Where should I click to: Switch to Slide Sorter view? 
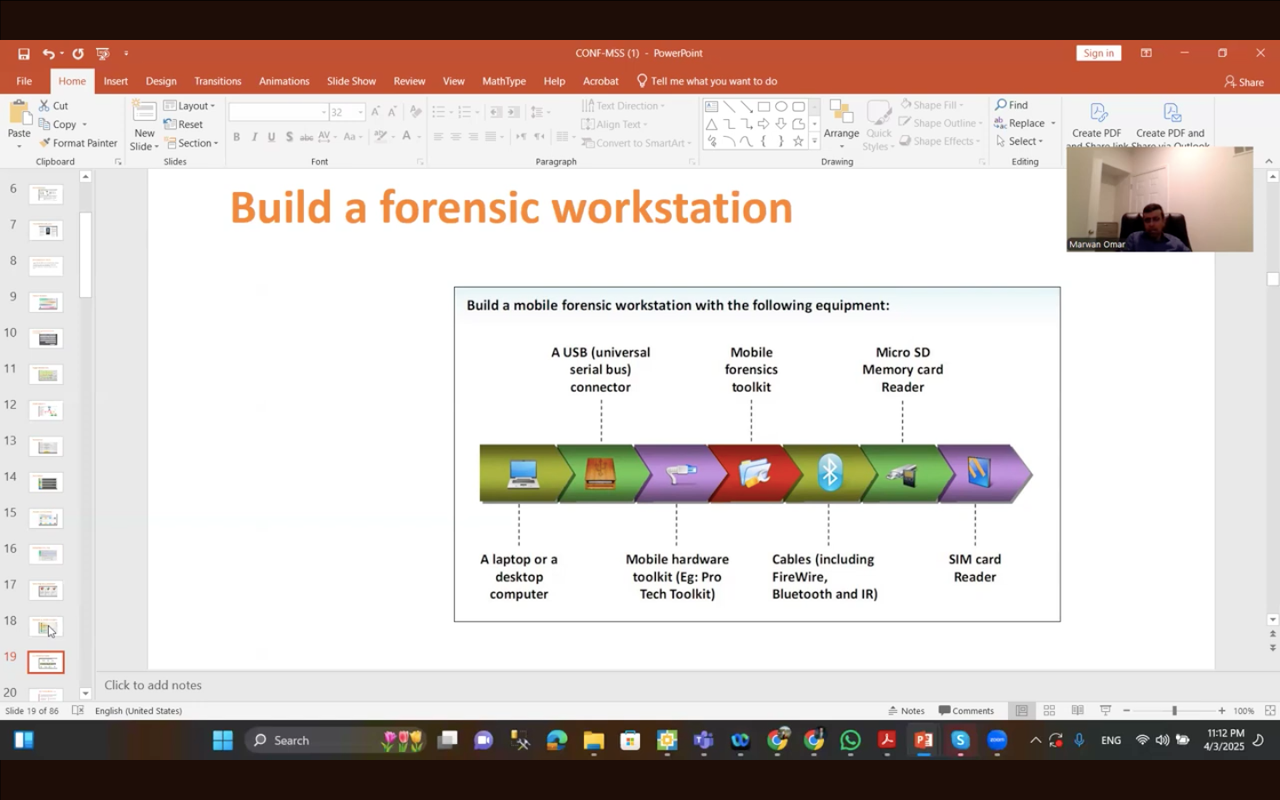coord(1049,711)
